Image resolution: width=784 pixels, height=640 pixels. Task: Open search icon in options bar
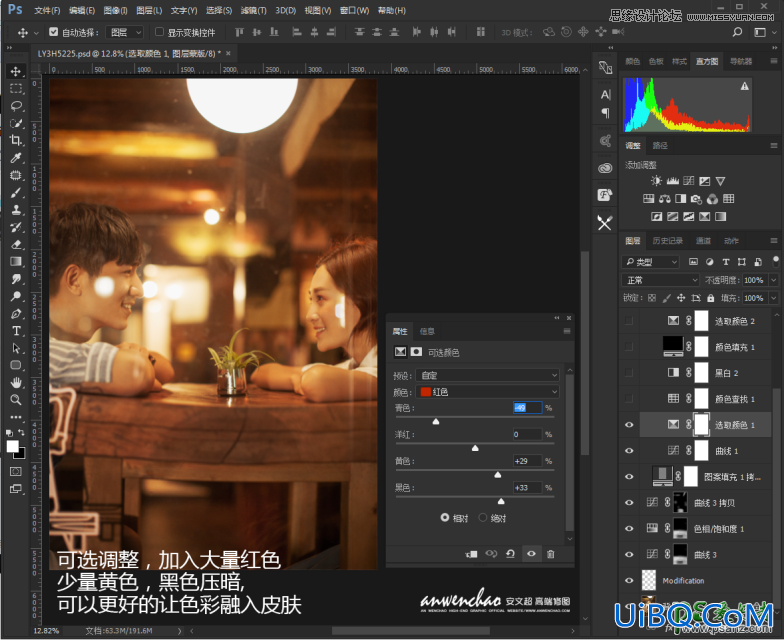coord(737,32)
